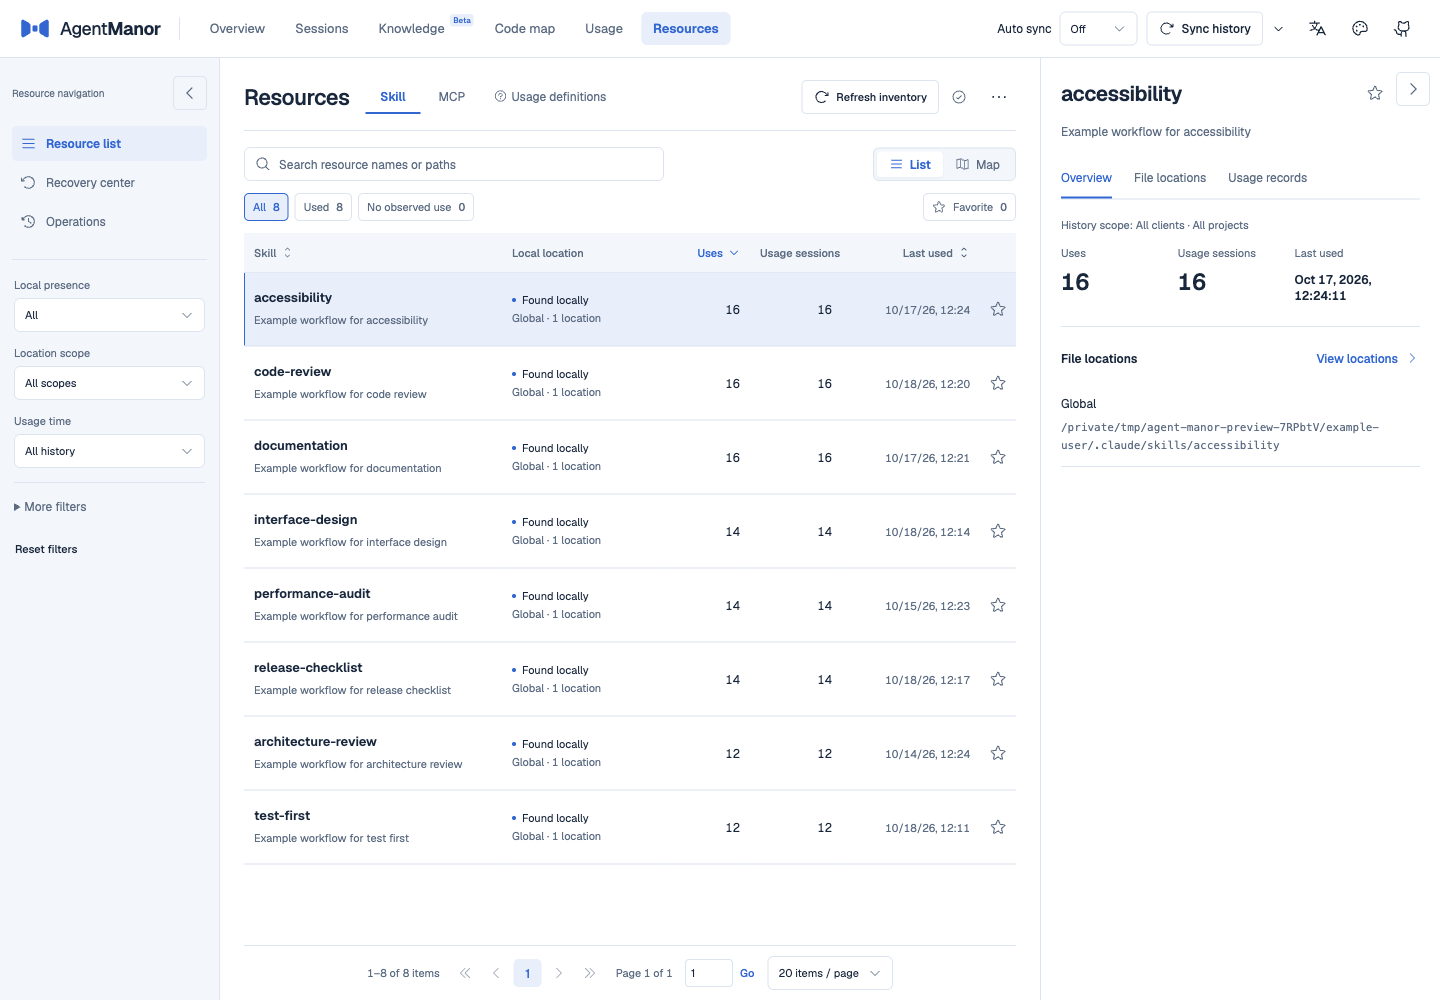Open the language translation menu icon
The image size is (1440, 1000).
pos(1317,29)
